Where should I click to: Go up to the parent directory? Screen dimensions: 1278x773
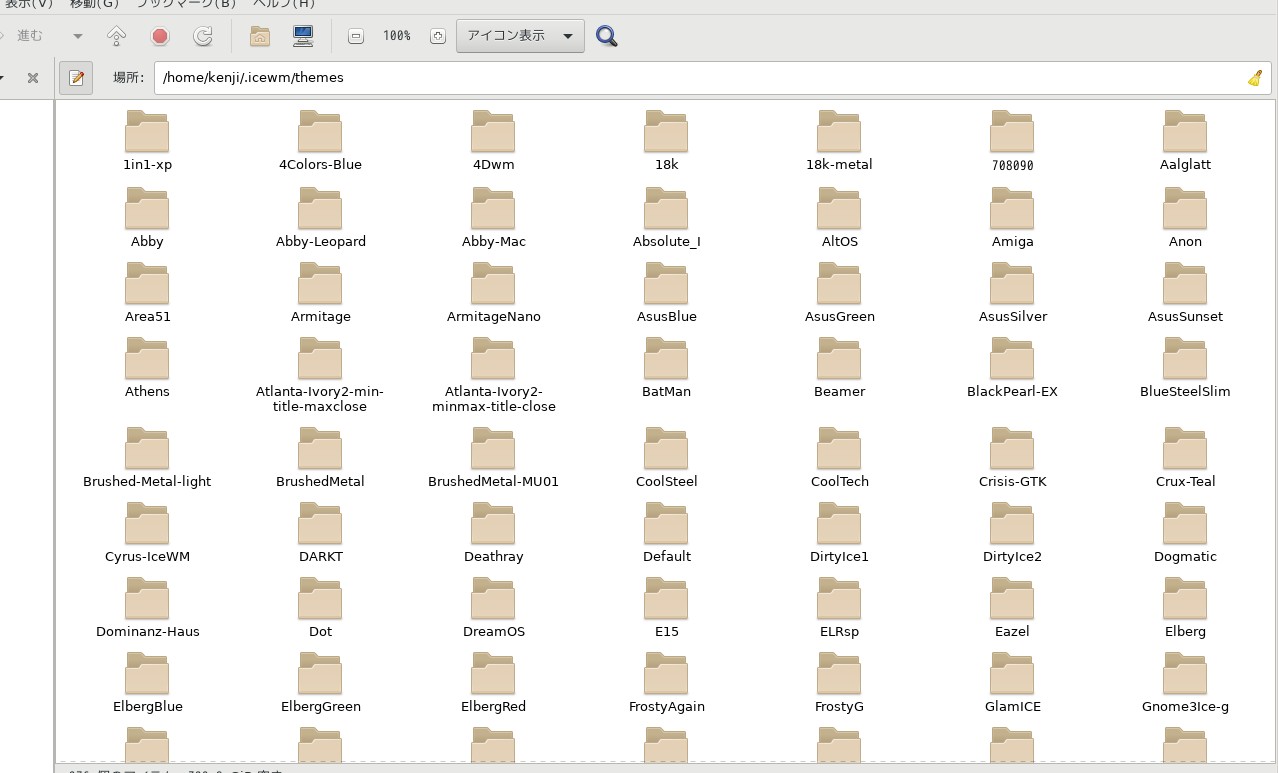point(115,35)
